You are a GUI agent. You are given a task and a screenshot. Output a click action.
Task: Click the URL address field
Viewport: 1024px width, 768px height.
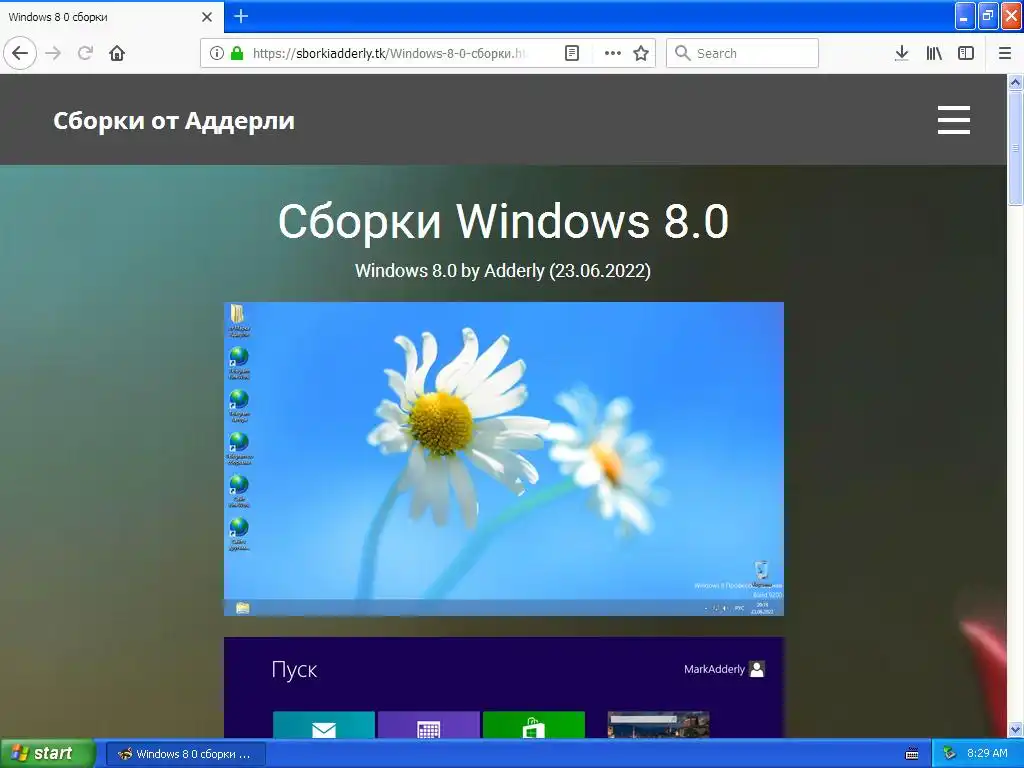pyautogui.click(x=389, y=53)
